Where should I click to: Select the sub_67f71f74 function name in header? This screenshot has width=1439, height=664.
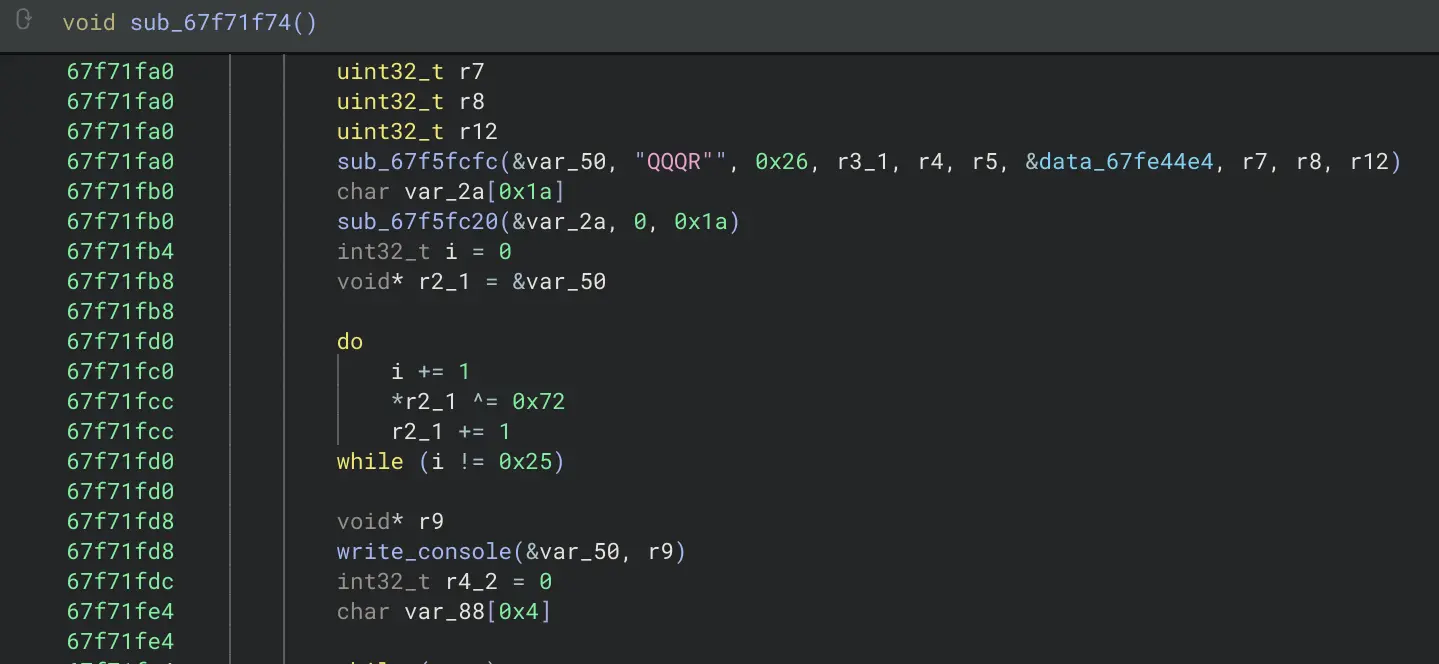pos(213,22)
